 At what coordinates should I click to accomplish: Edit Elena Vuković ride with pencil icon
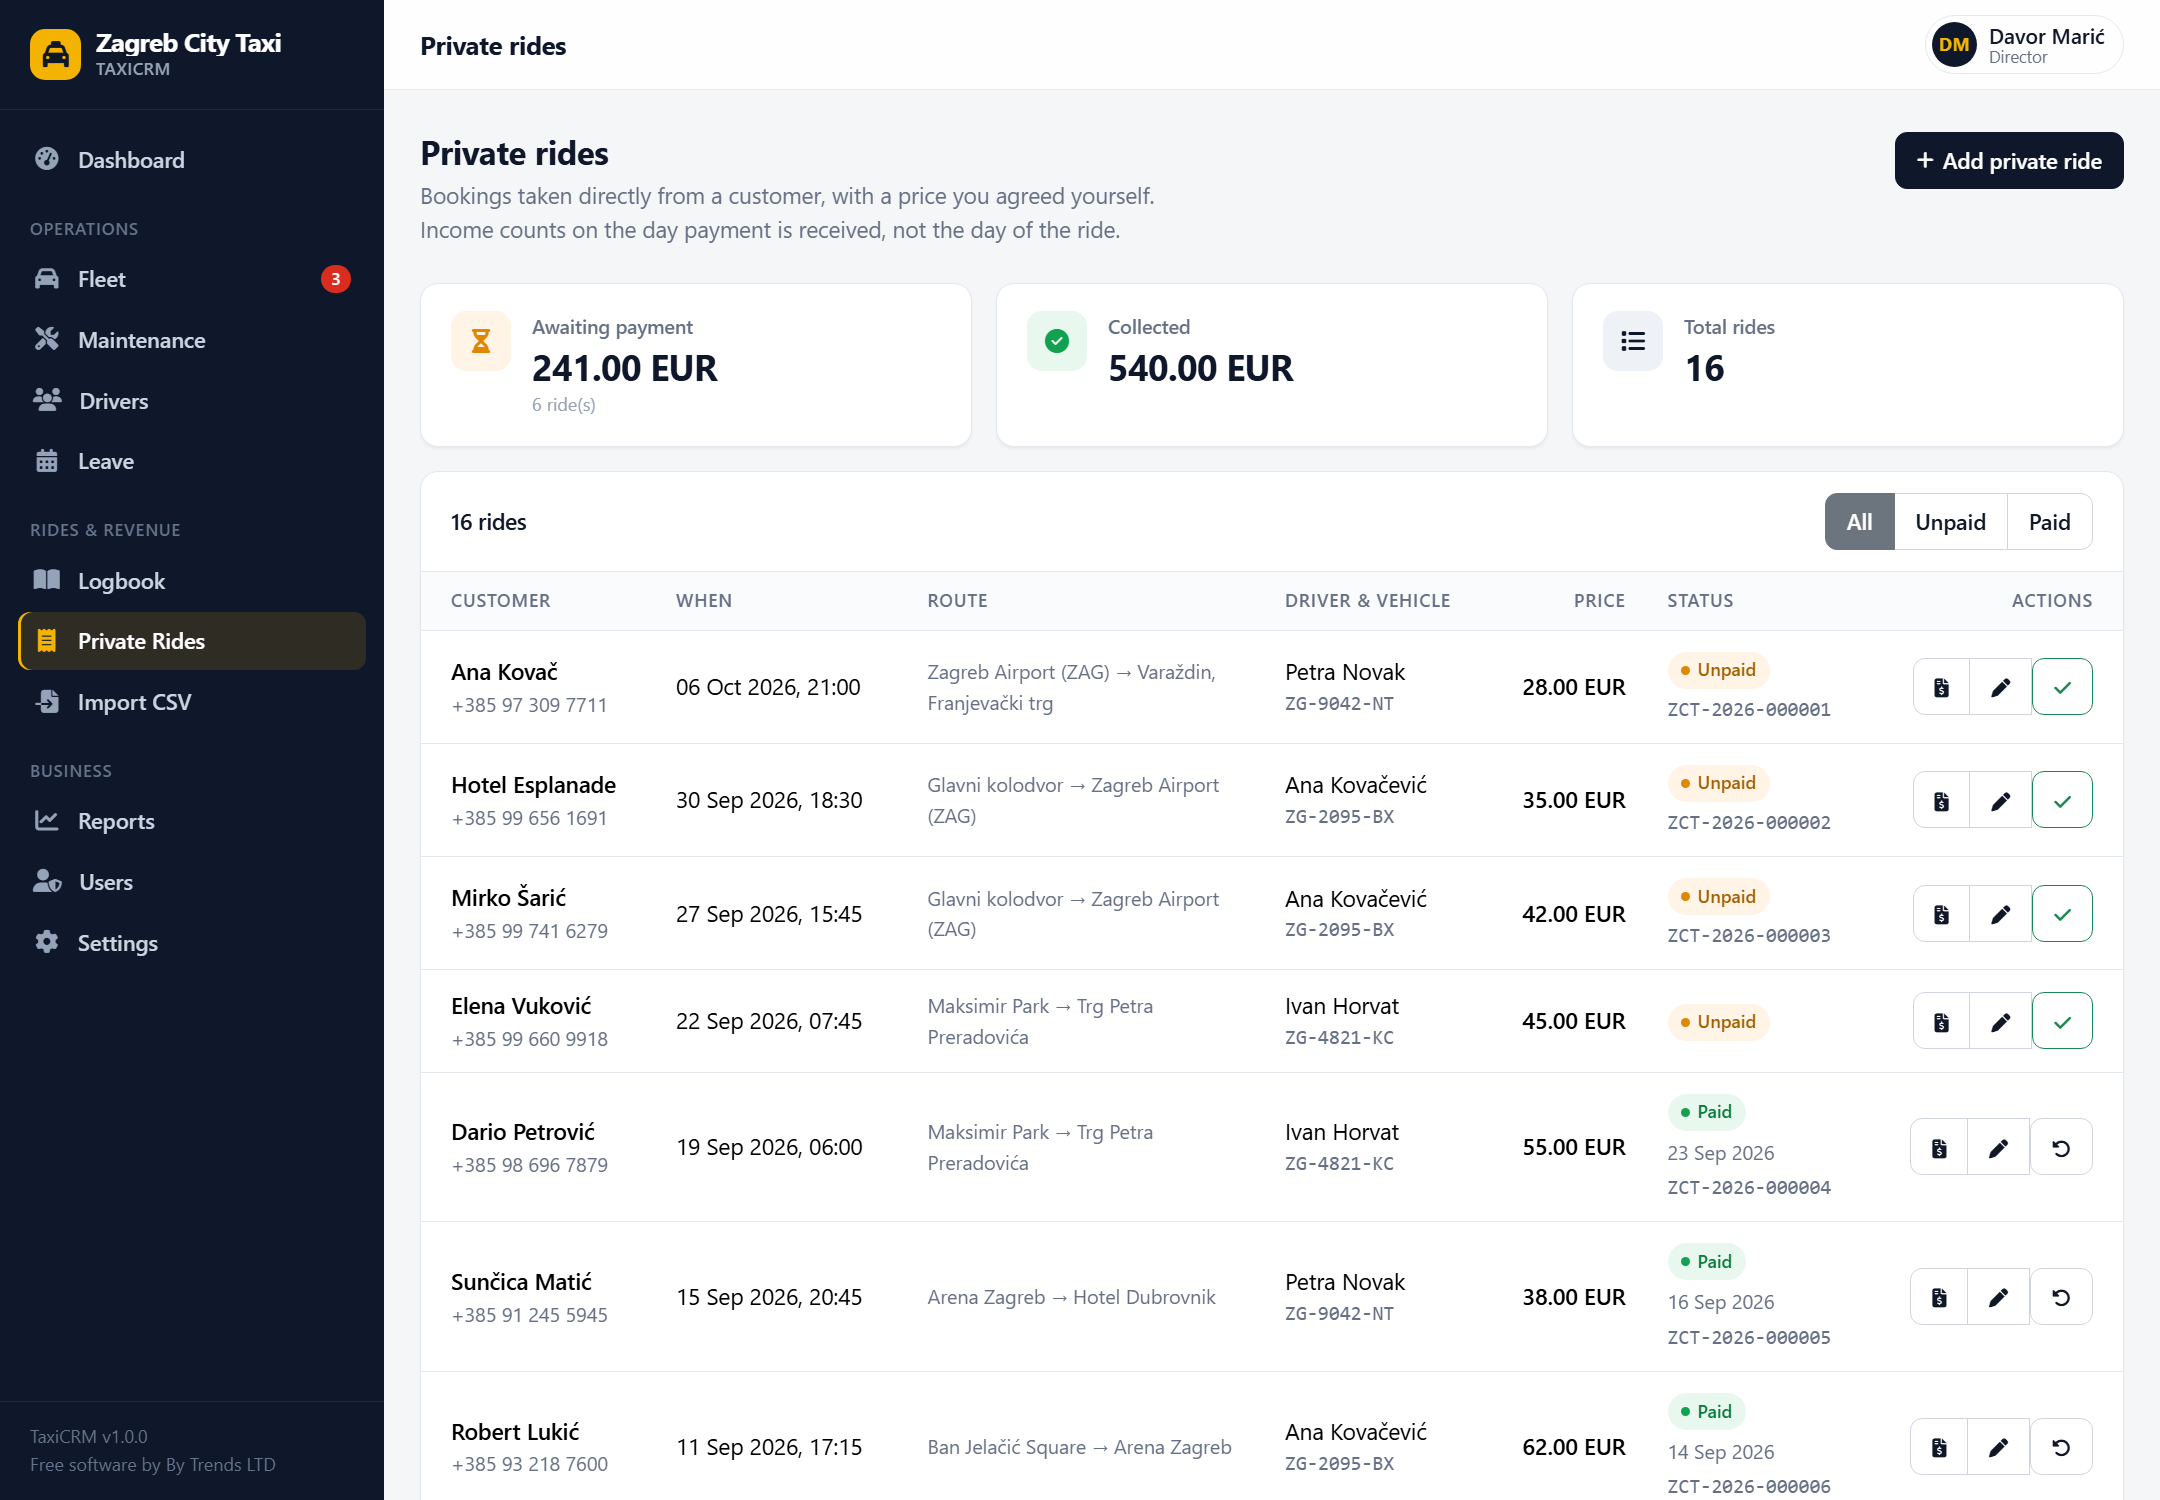pos(2000,1021)
